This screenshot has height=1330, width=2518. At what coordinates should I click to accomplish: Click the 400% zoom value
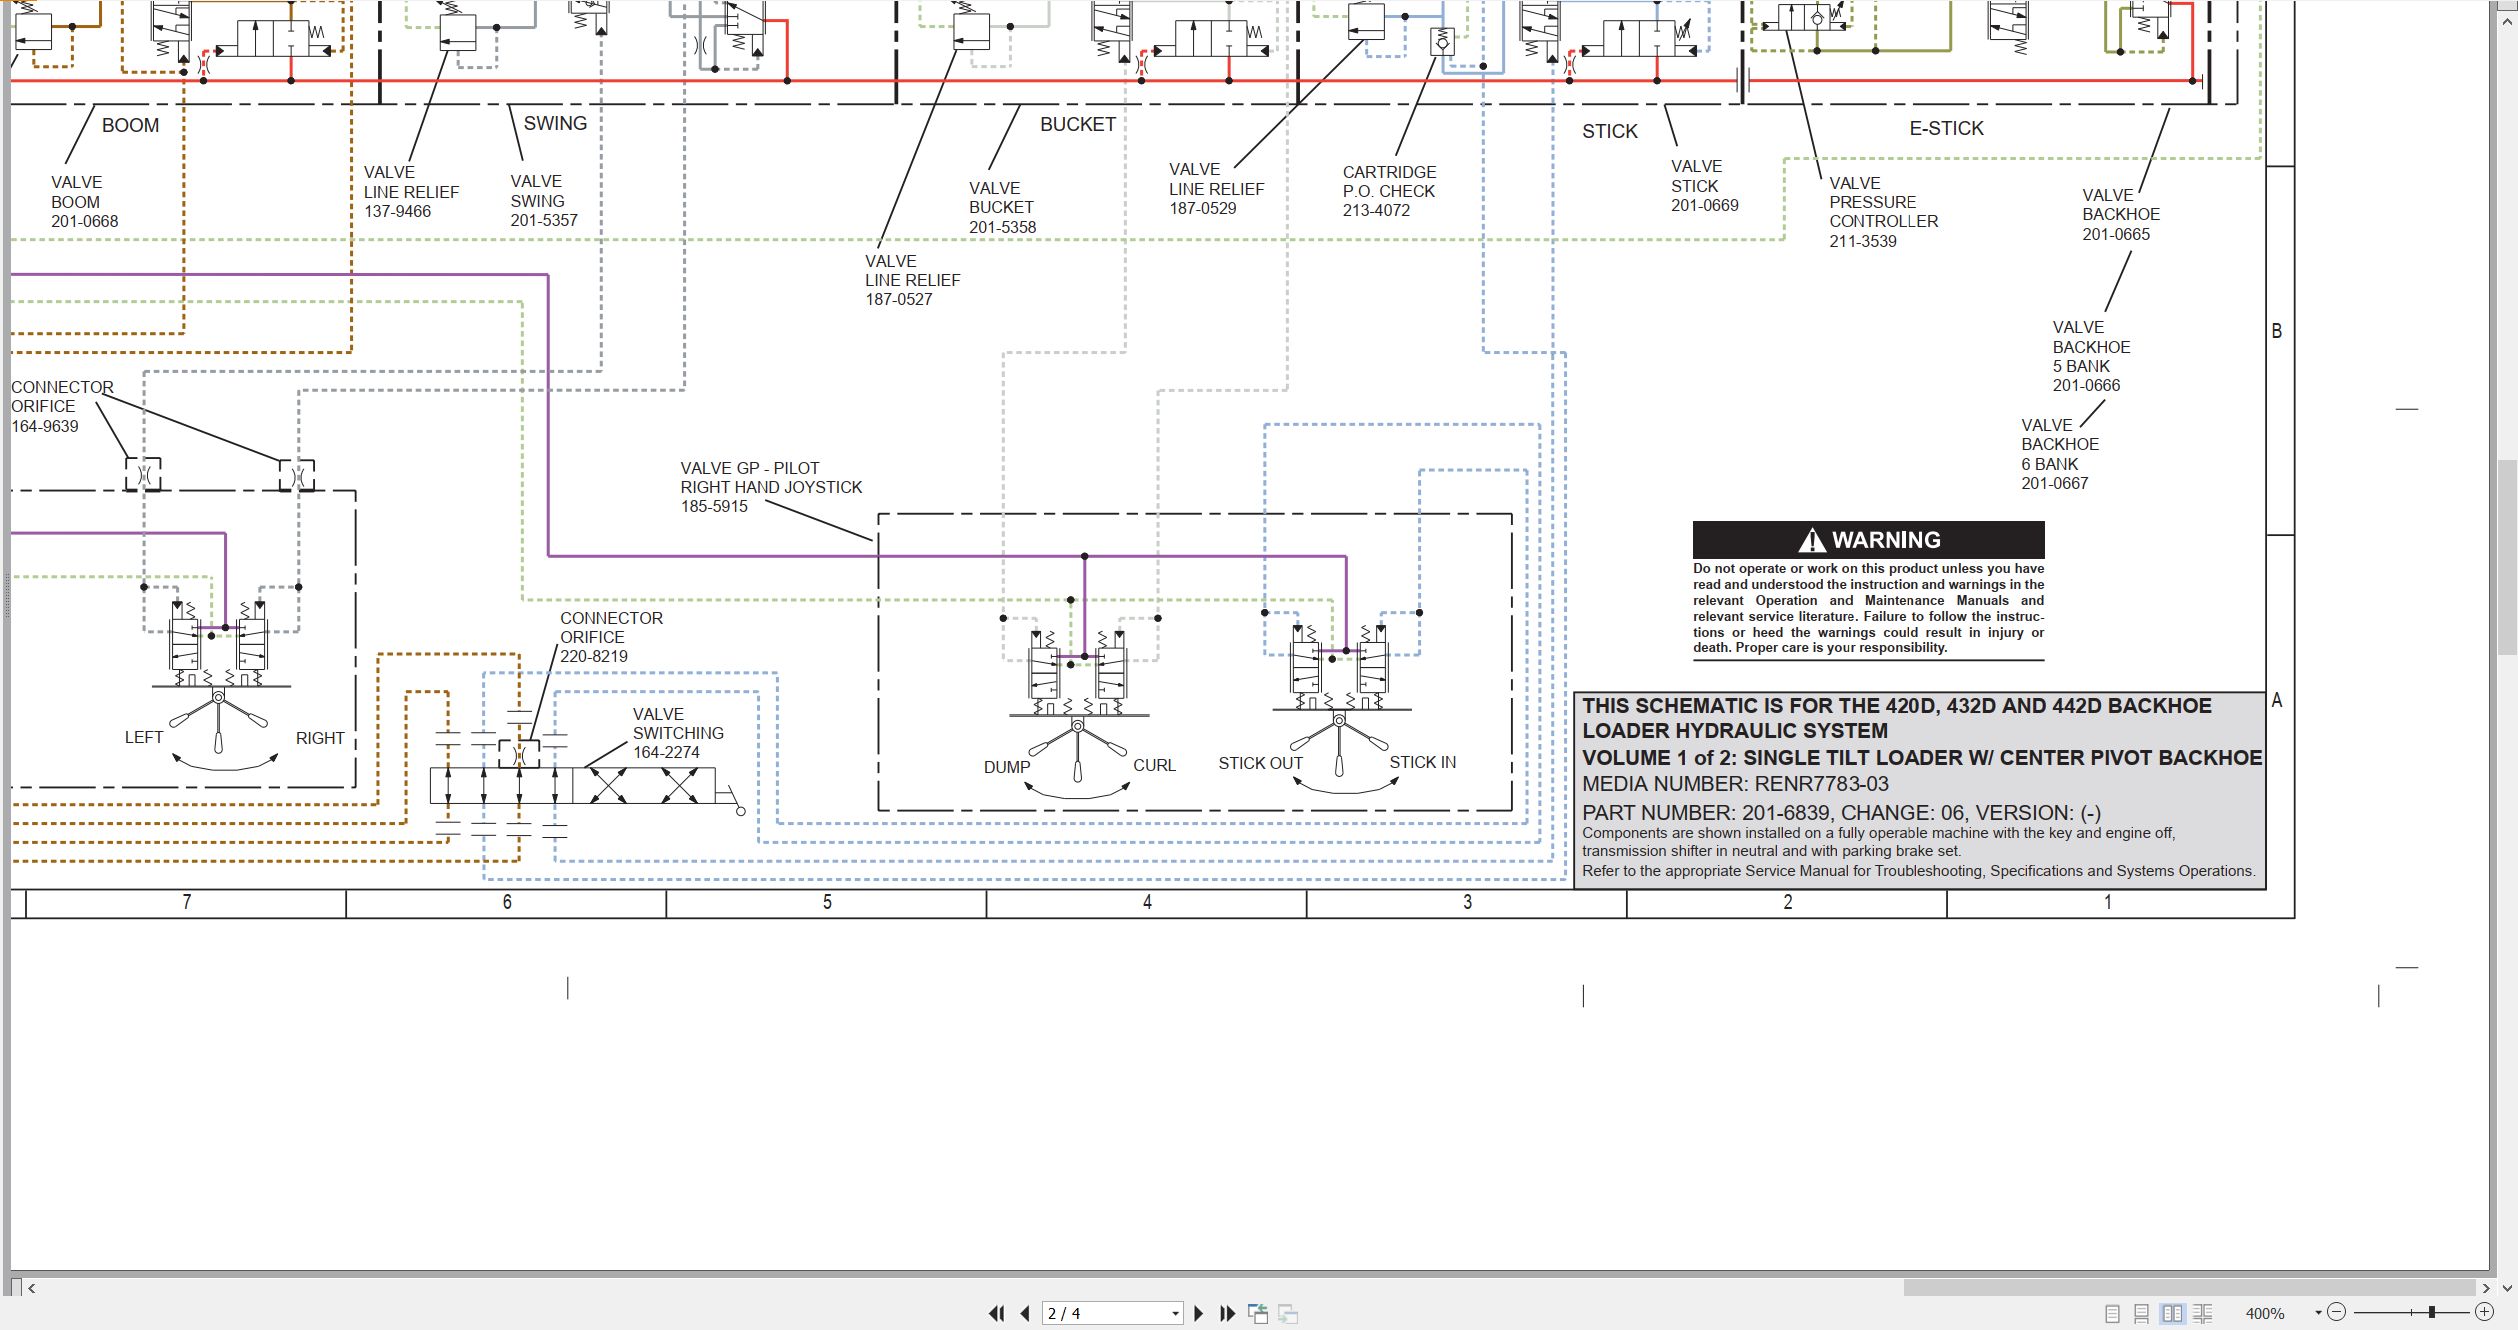pos(2265,1313)
